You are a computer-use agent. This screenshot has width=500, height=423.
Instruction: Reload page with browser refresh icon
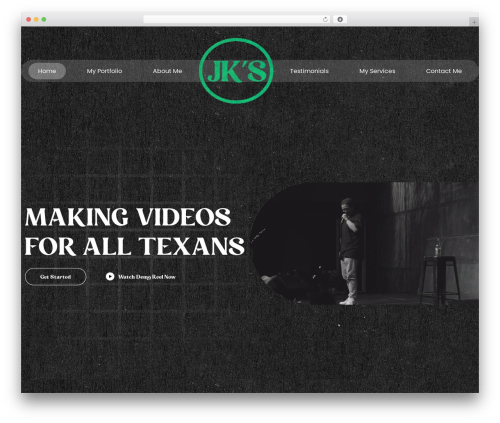tap(325, 19)
